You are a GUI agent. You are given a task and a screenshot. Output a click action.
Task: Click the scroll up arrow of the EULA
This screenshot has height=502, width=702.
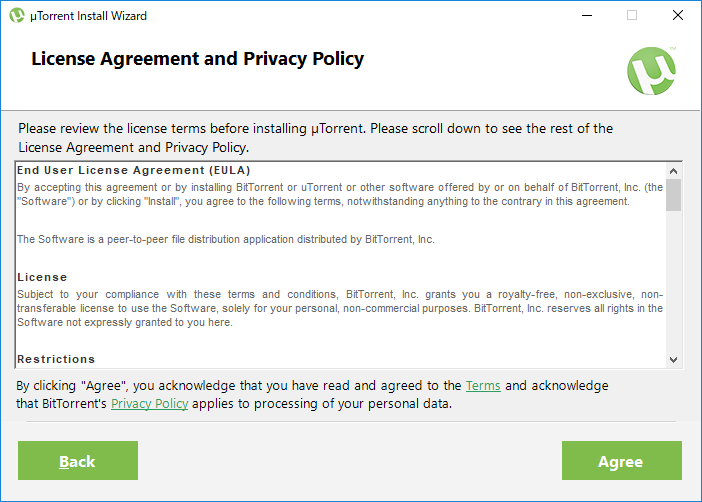pos(673,171)
